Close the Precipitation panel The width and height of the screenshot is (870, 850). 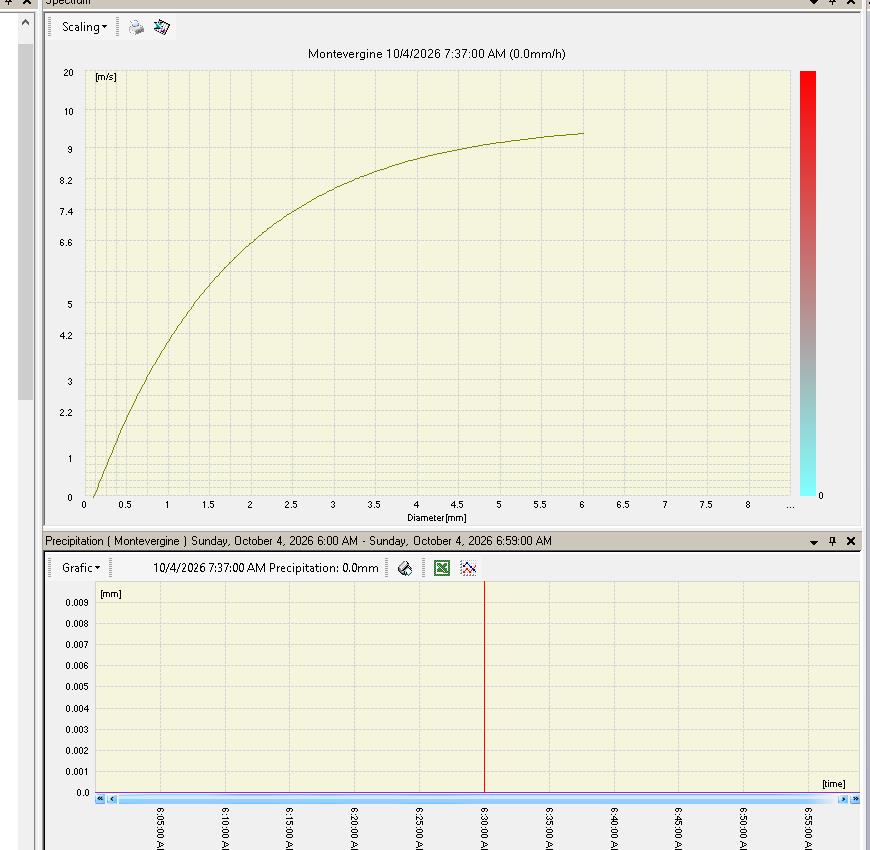[x=851, y=541]
